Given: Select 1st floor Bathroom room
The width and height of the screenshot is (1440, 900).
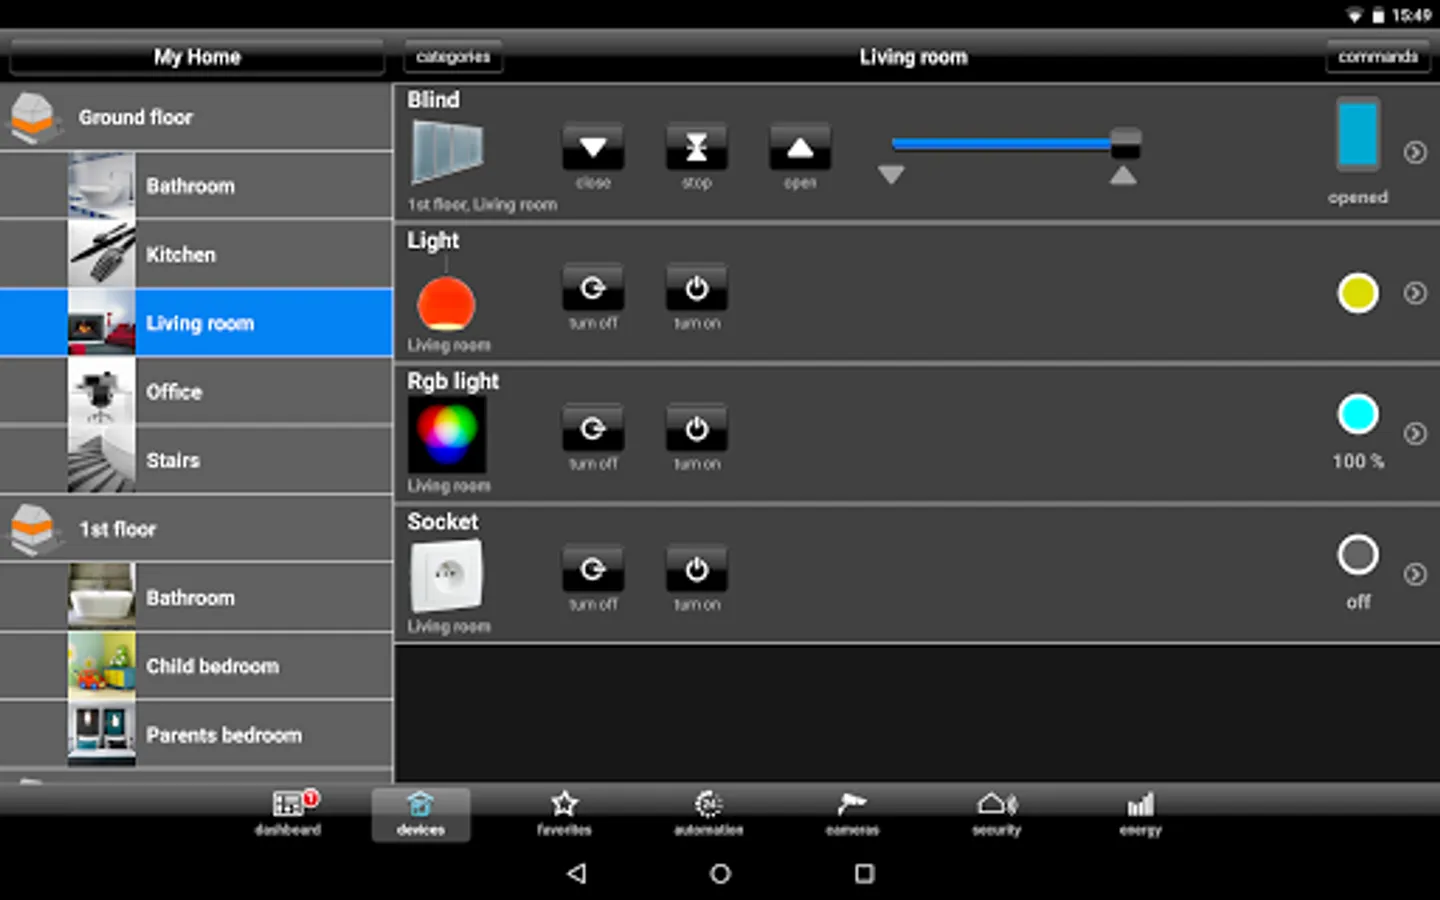Looking at the screenshot, I should 196,598.
